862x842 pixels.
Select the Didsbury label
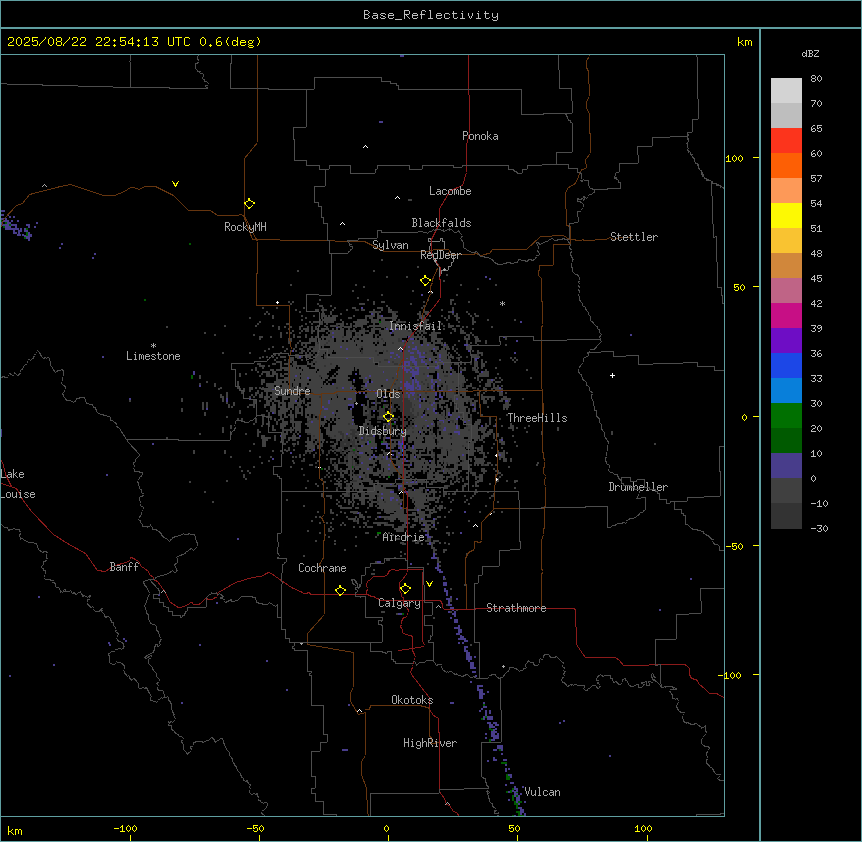click(x=383, y=431)
